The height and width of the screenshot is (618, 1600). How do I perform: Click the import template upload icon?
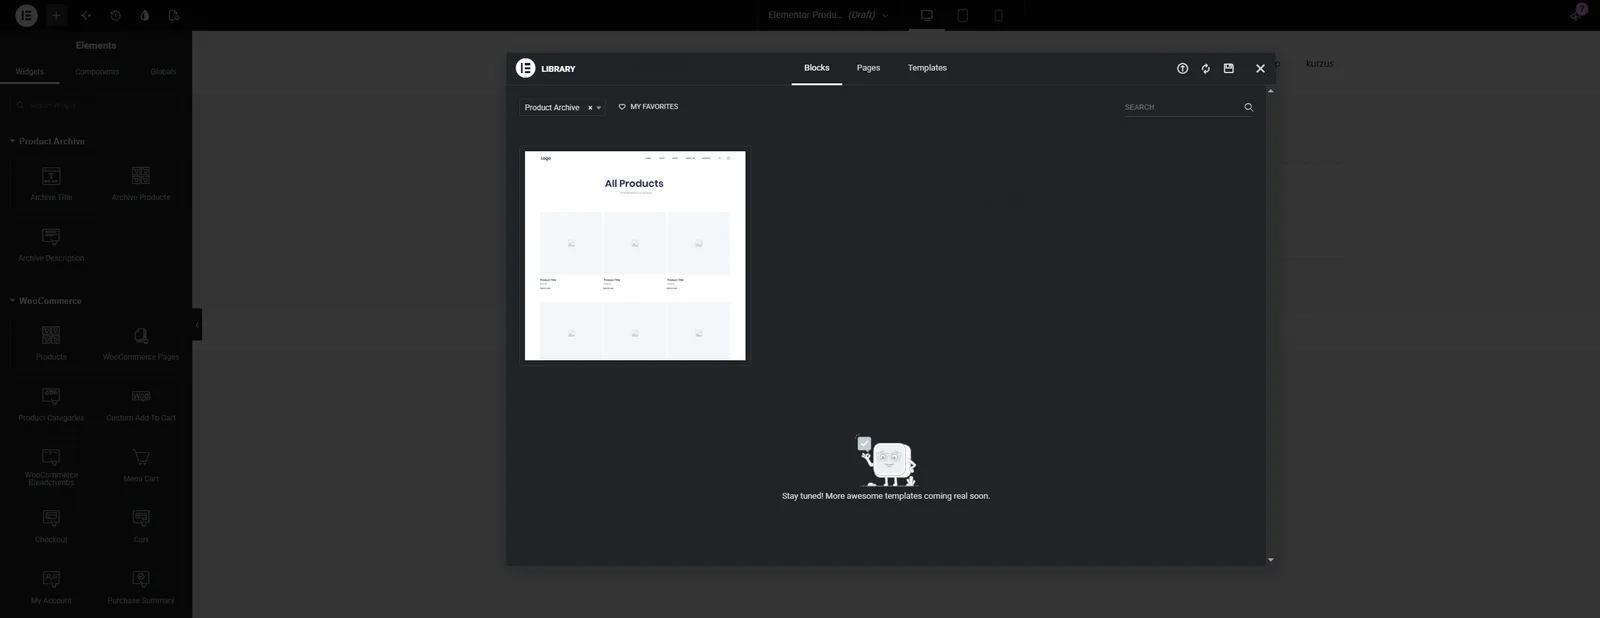1182,68
